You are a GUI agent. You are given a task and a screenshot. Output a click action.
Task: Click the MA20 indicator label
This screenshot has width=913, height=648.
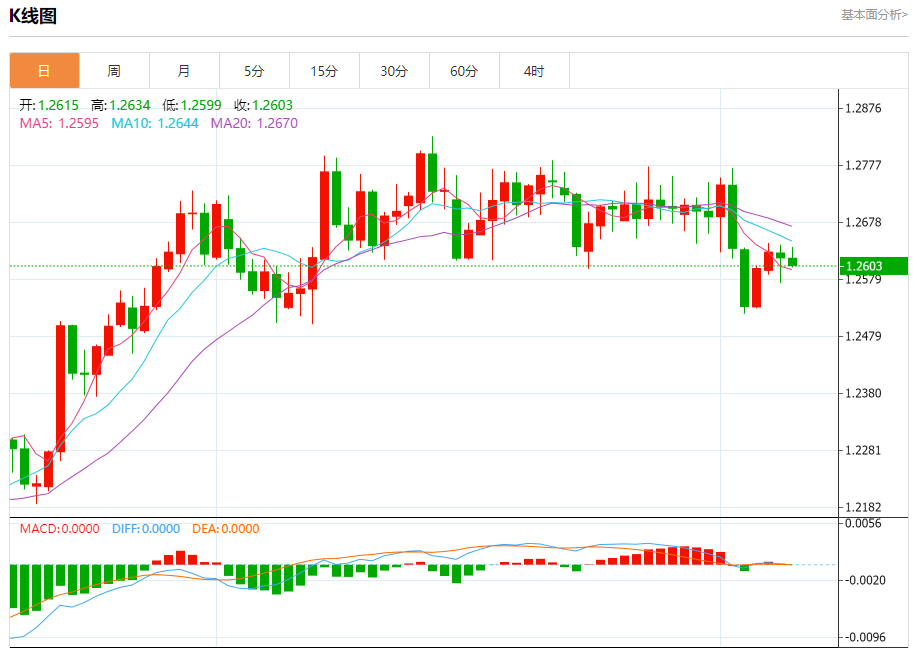(x=252, y=123)
